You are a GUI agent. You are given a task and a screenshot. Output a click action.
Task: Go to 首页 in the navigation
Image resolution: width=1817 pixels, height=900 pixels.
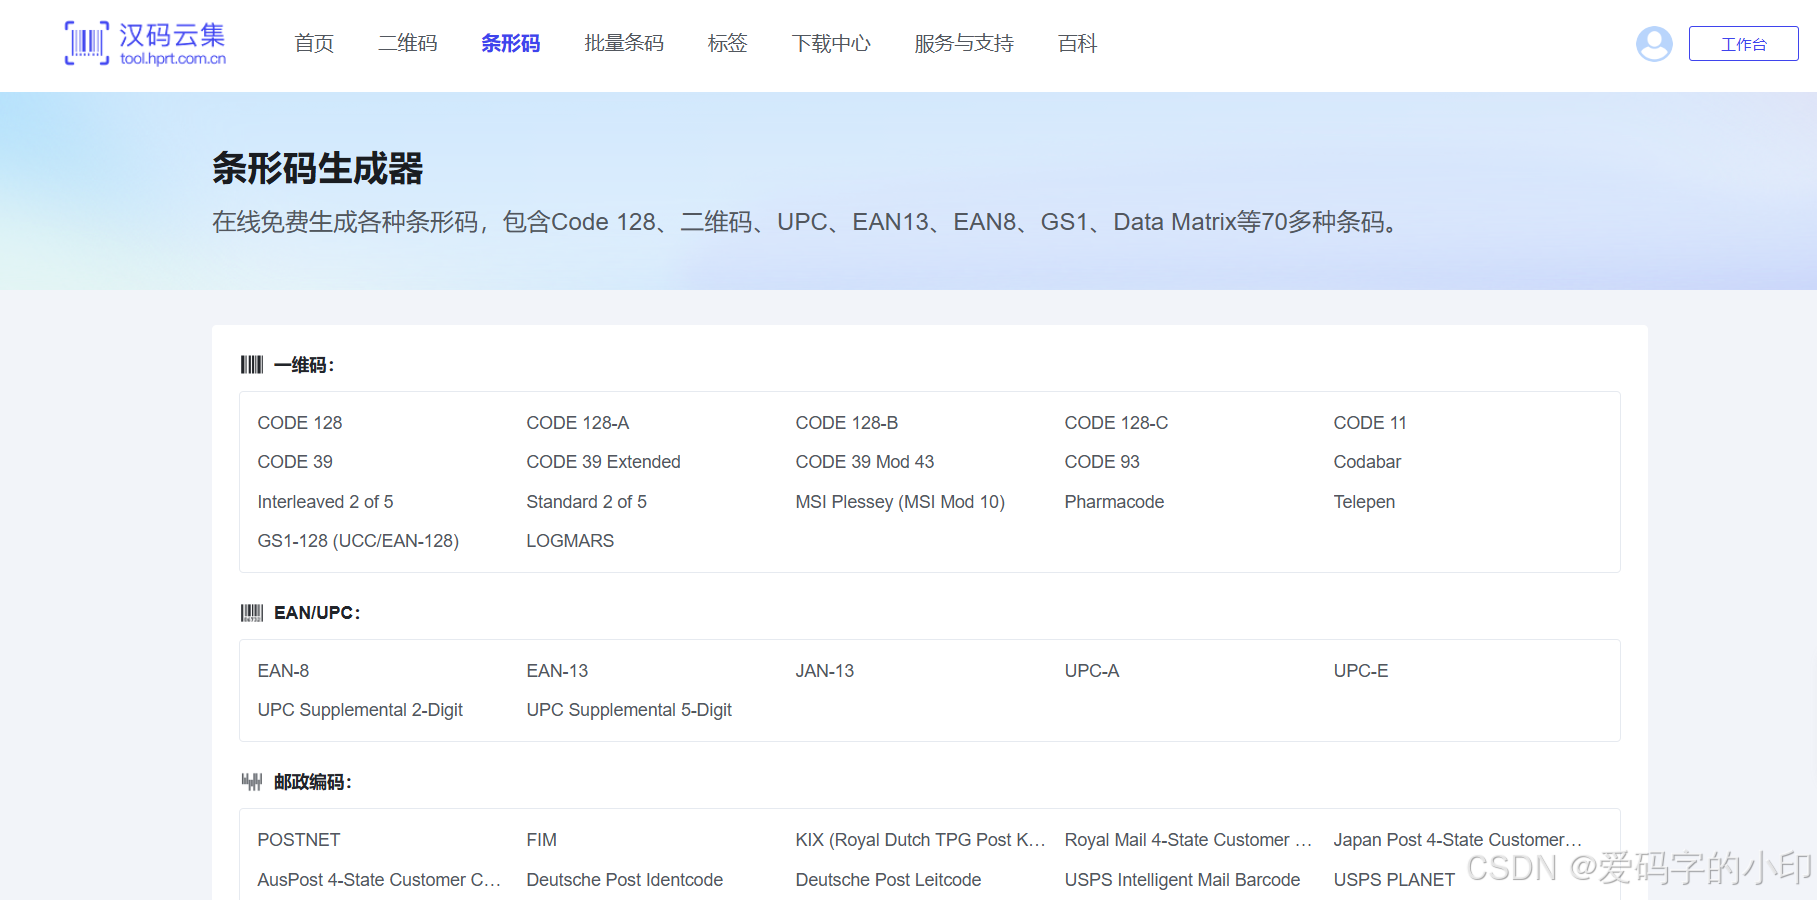314,44
